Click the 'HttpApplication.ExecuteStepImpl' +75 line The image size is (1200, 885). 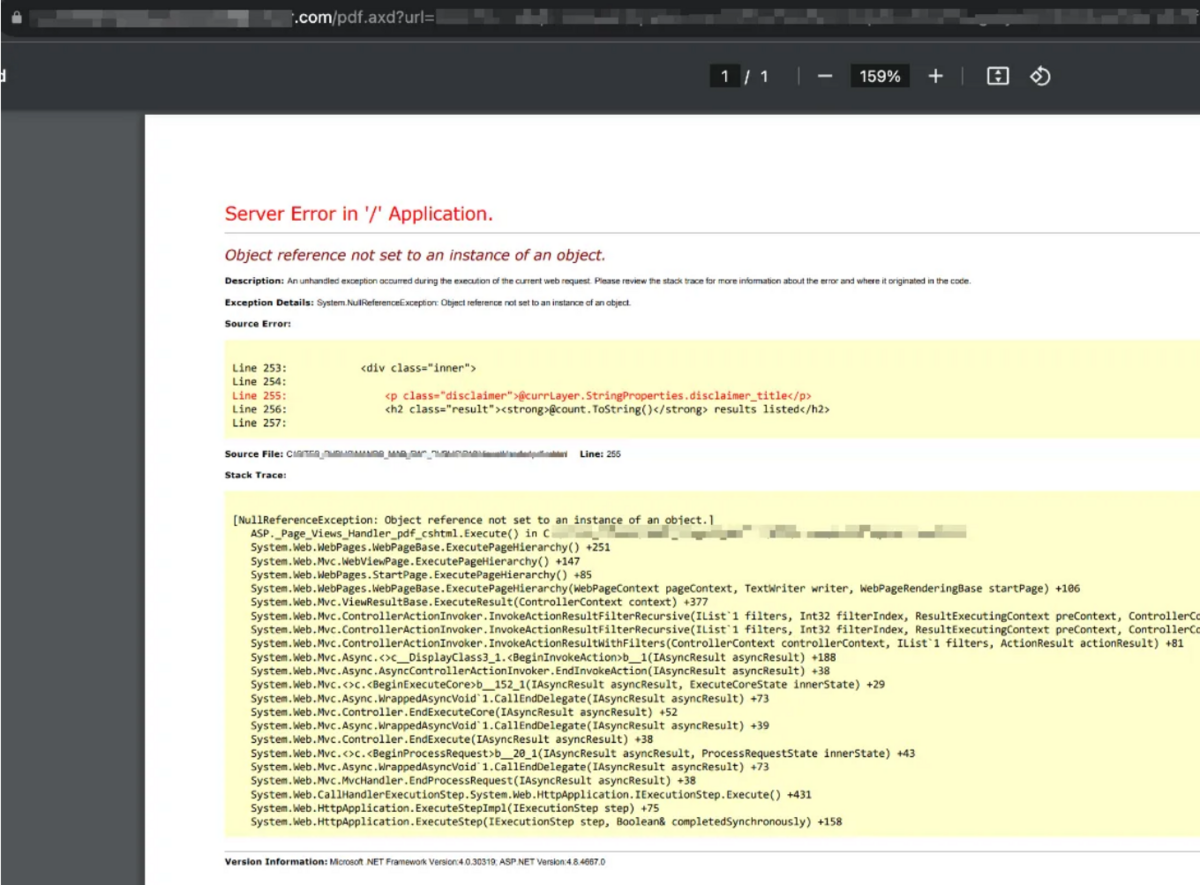[455, 808]
